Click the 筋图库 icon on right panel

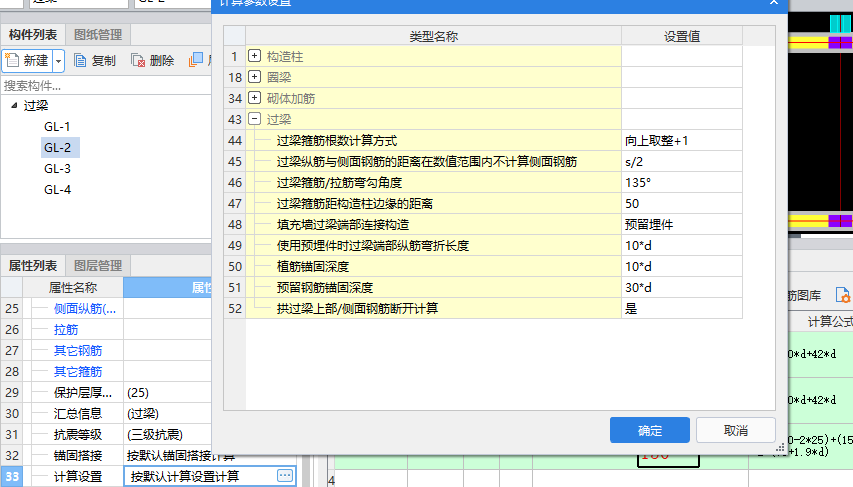[x=842, y=295]
